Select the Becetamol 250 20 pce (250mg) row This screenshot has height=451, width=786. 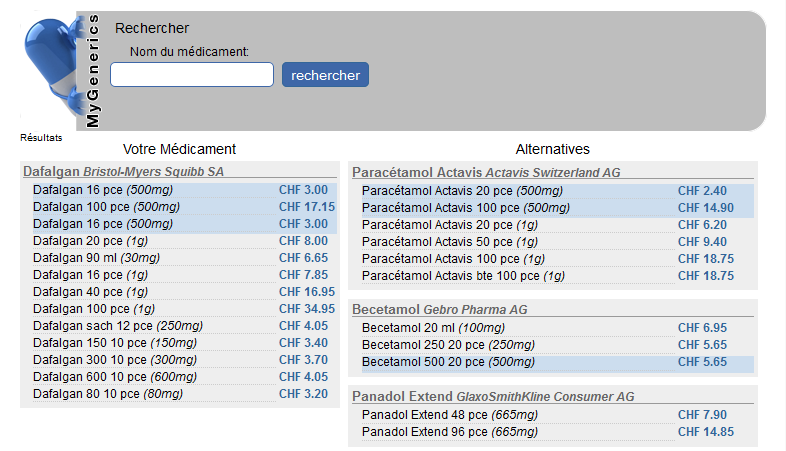557,345
